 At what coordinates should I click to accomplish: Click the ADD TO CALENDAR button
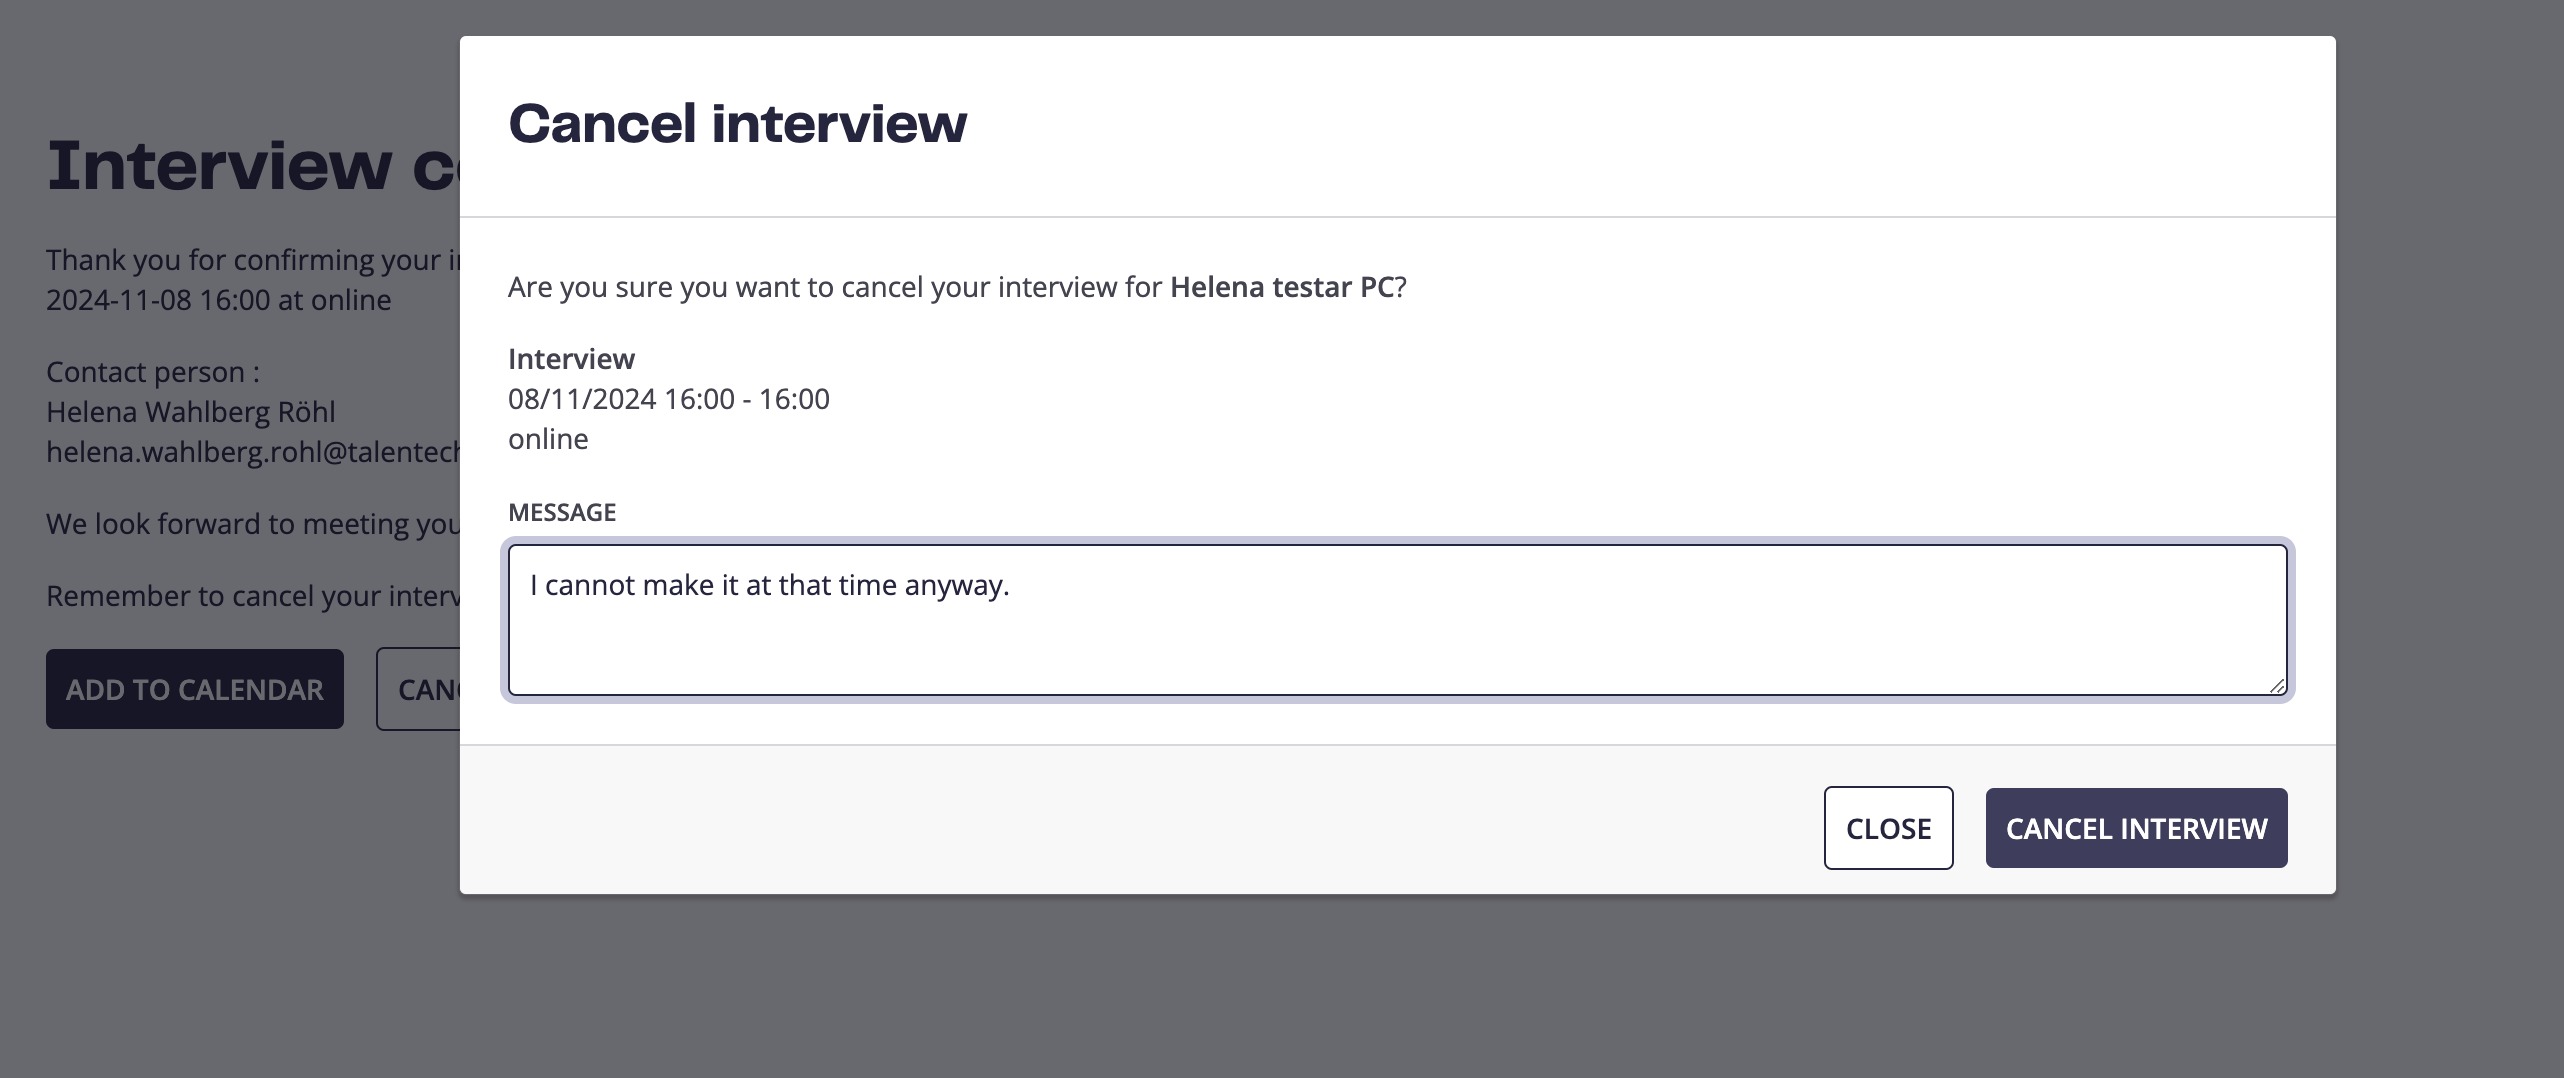[x=195, y=689]
